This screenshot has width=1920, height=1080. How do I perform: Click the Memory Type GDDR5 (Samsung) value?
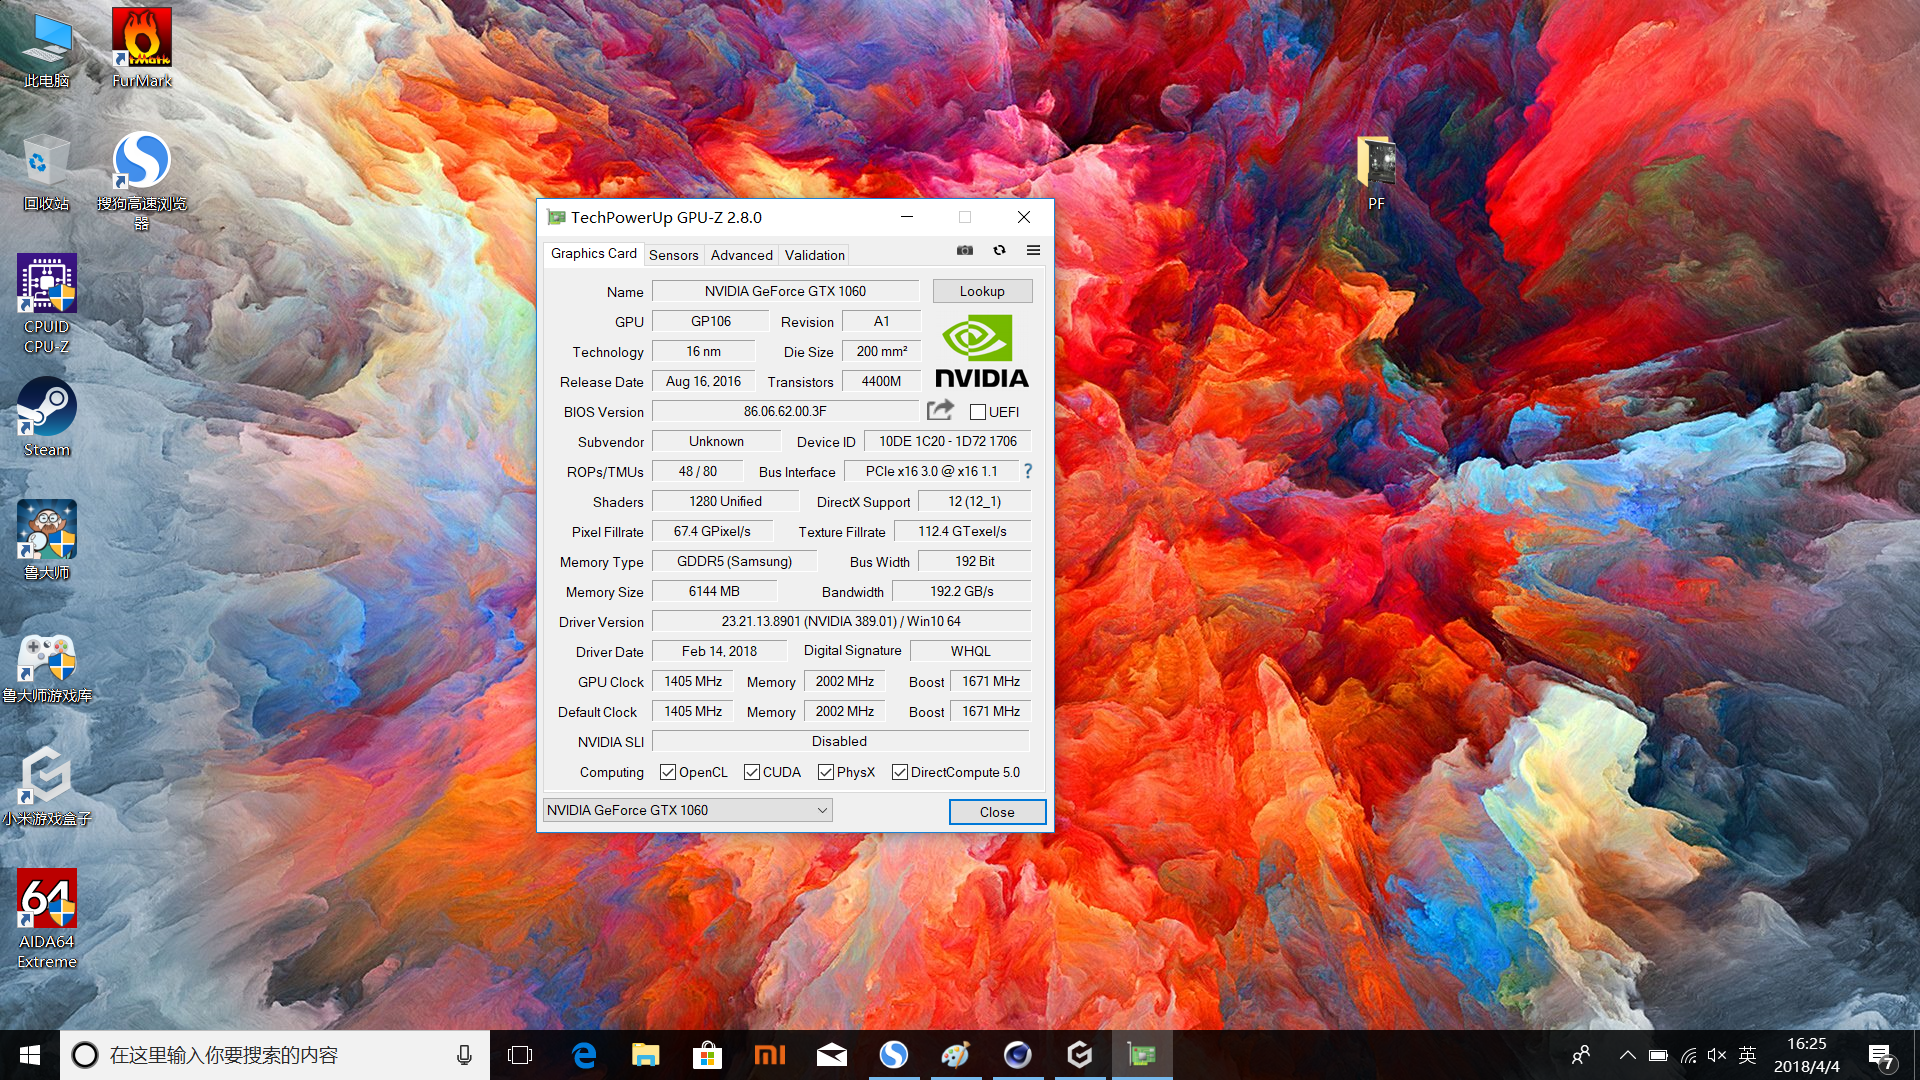[x=734, y=561]
